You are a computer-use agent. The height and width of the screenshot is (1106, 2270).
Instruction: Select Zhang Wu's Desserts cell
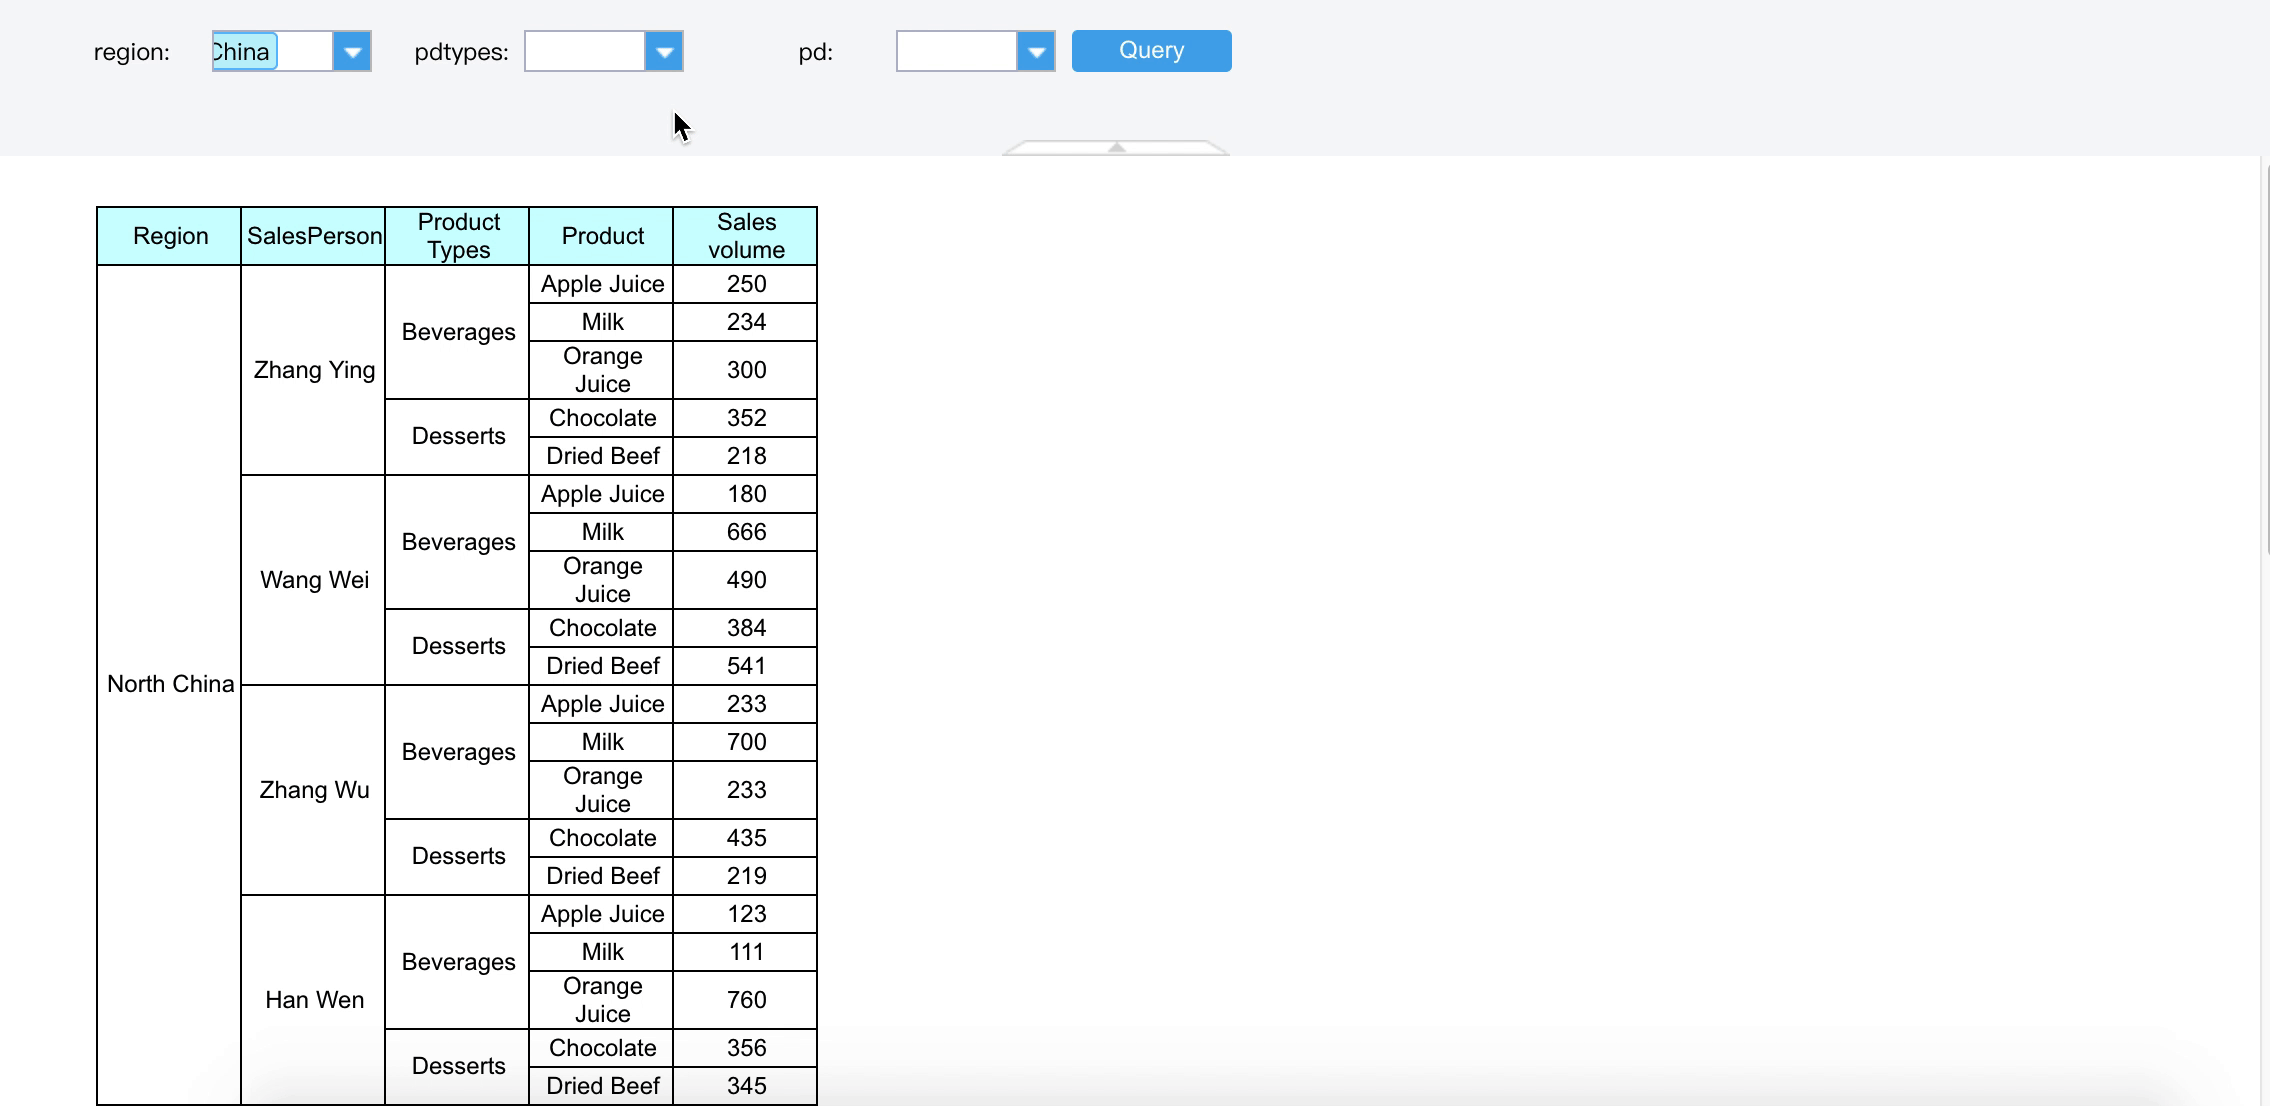point(458,856)
